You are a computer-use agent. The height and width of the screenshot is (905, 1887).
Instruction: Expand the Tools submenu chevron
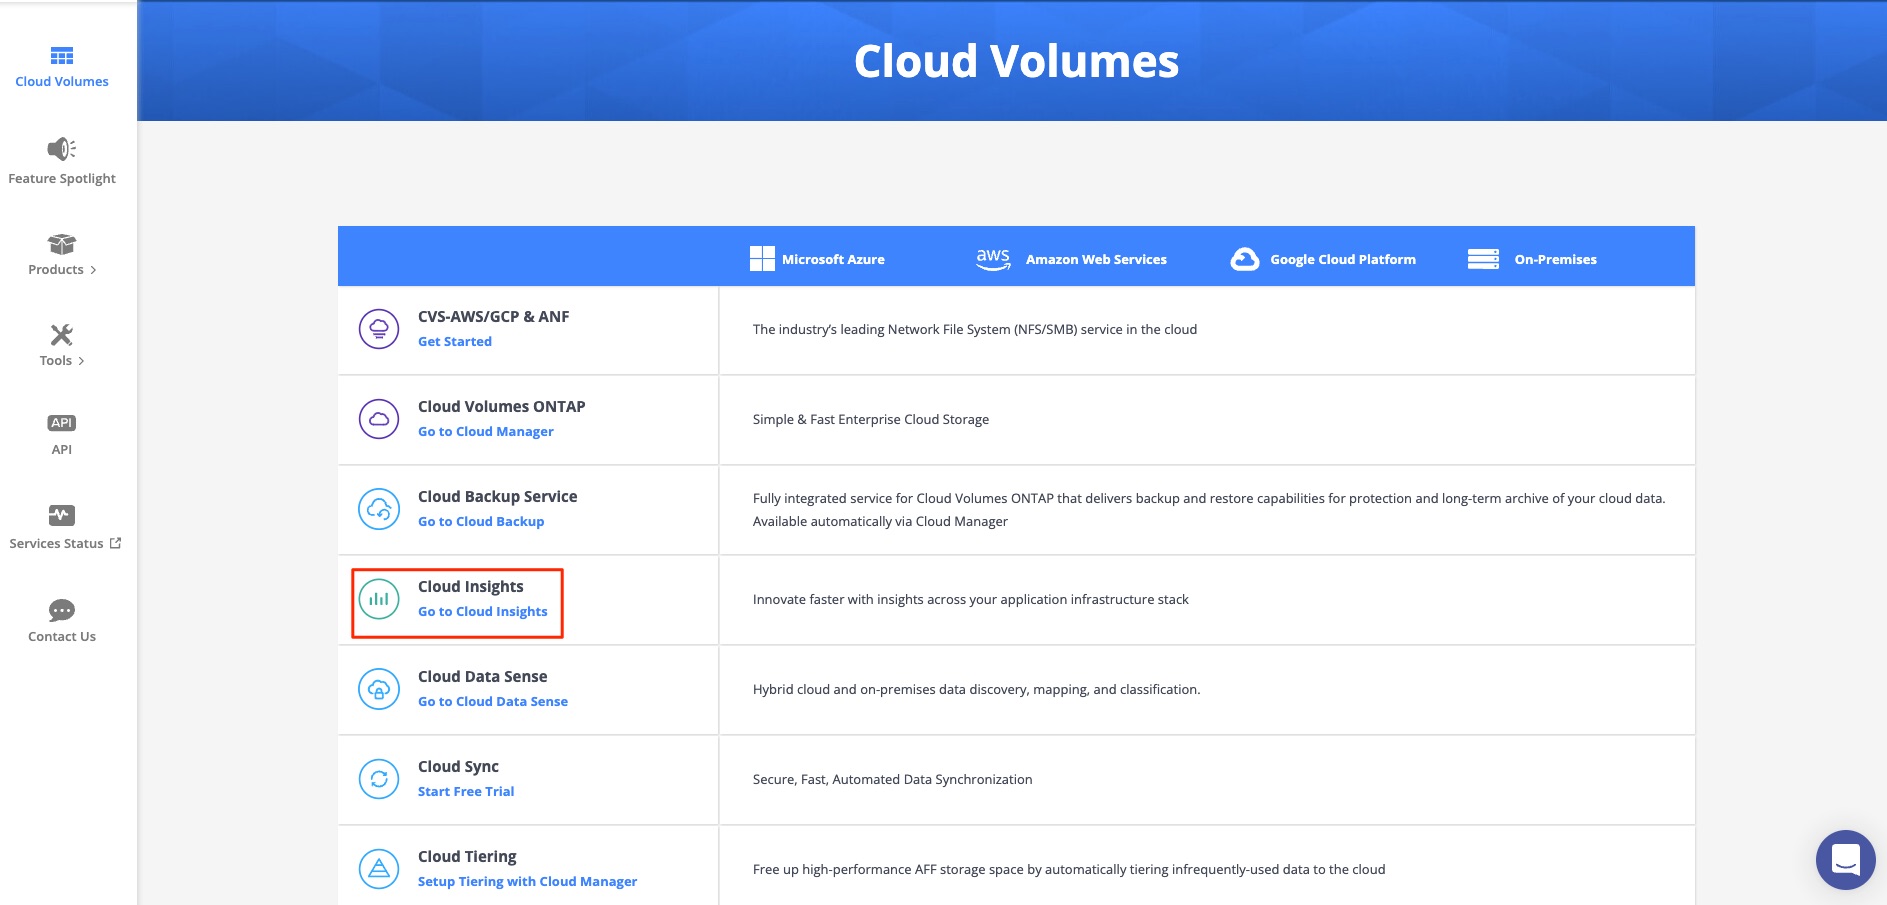(x=81, y=361)
